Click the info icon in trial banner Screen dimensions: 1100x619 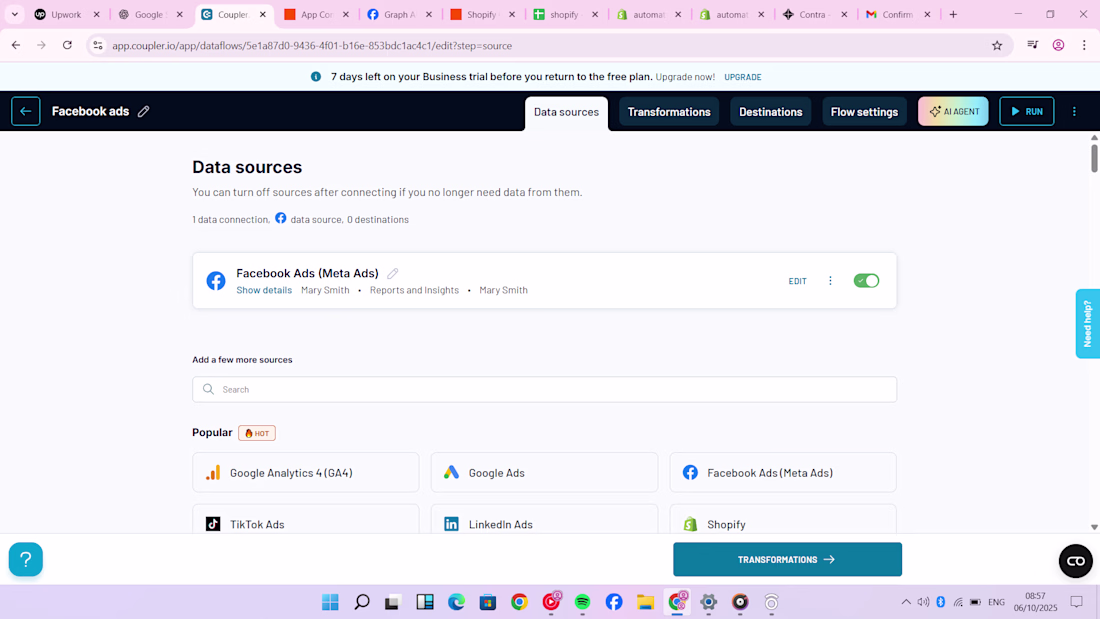click(316, 76)
